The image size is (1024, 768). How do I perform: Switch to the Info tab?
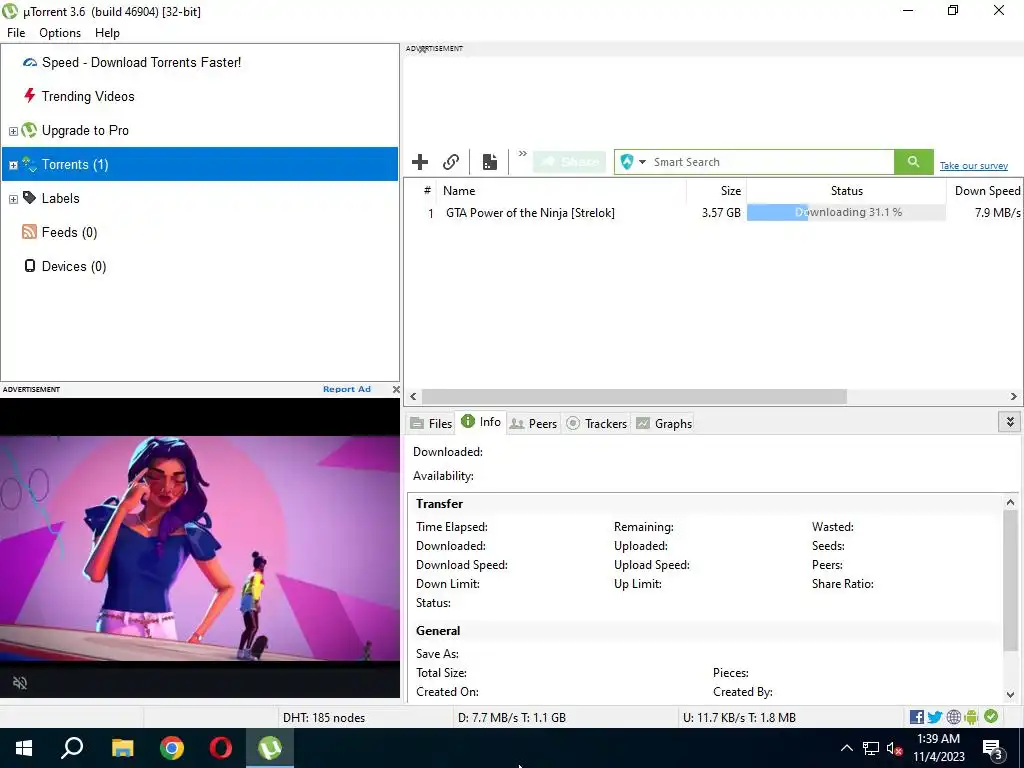click(x=481, y=422)
